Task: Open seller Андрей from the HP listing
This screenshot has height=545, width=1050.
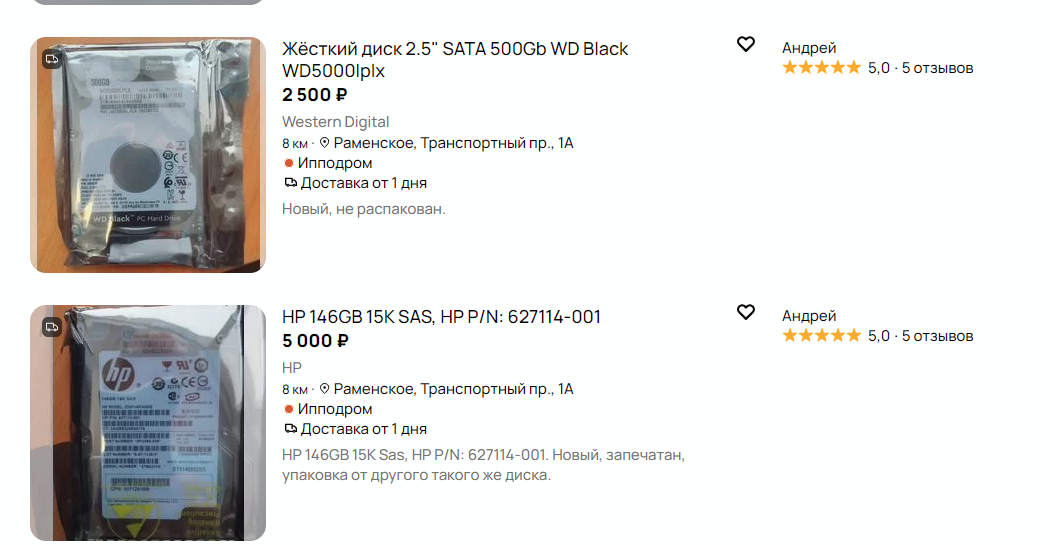Action: (809, 316)
